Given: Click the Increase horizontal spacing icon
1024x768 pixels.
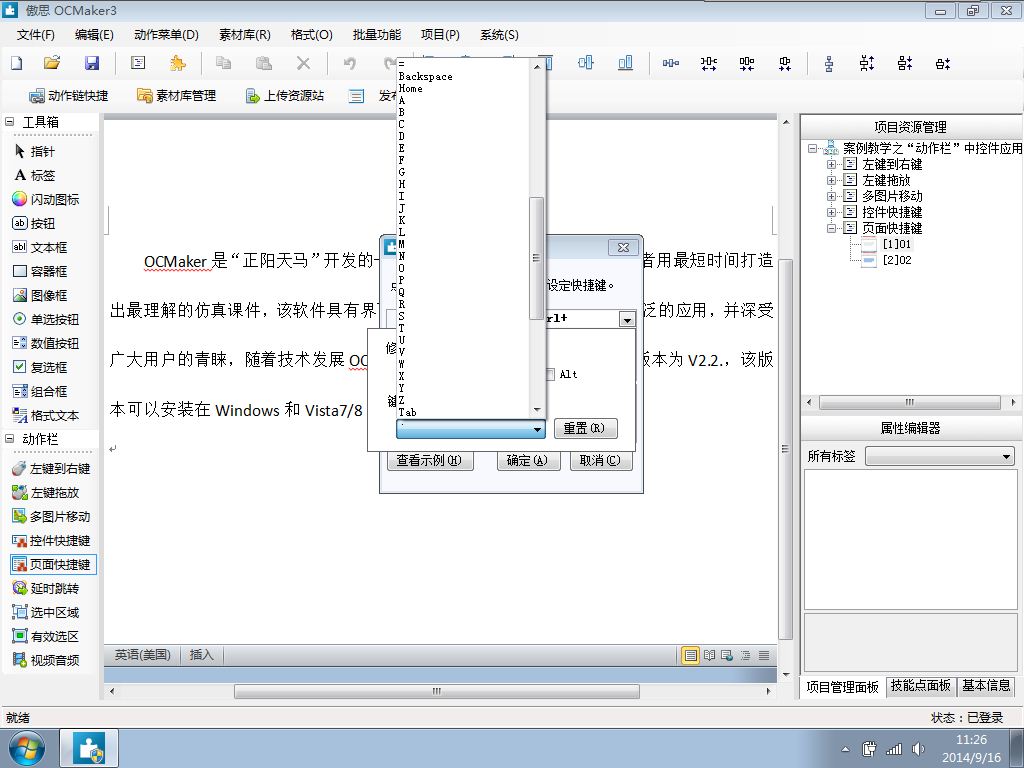Looking at the screenshot, I should click(x=709, y=63).
